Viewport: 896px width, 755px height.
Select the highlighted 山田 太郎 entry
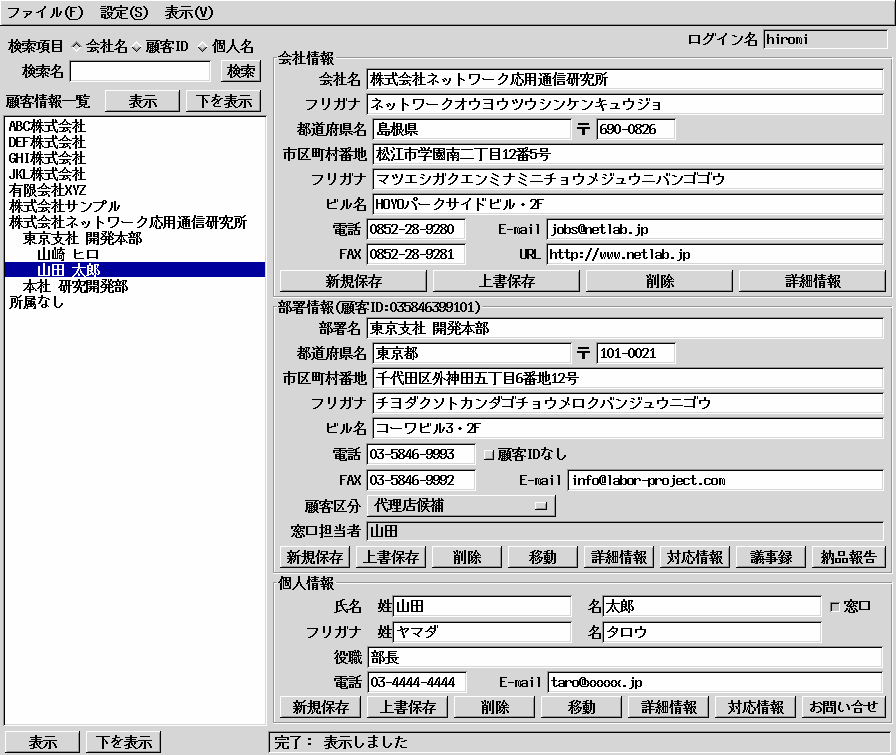[135, 270]
